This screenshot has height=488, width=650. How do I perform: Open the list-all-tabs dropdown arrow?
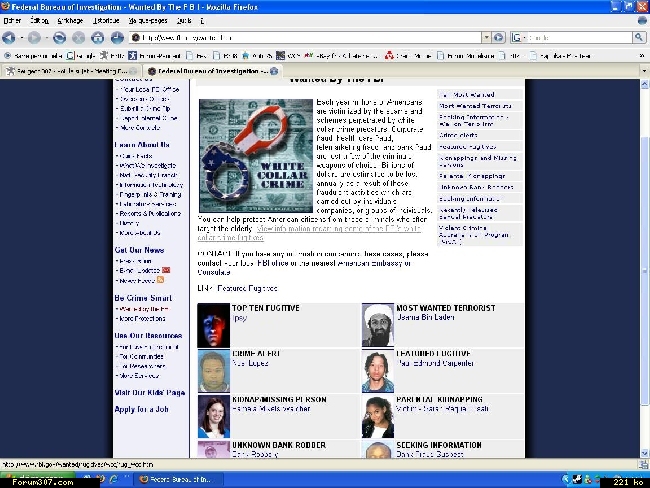click(x=644, y=71)
